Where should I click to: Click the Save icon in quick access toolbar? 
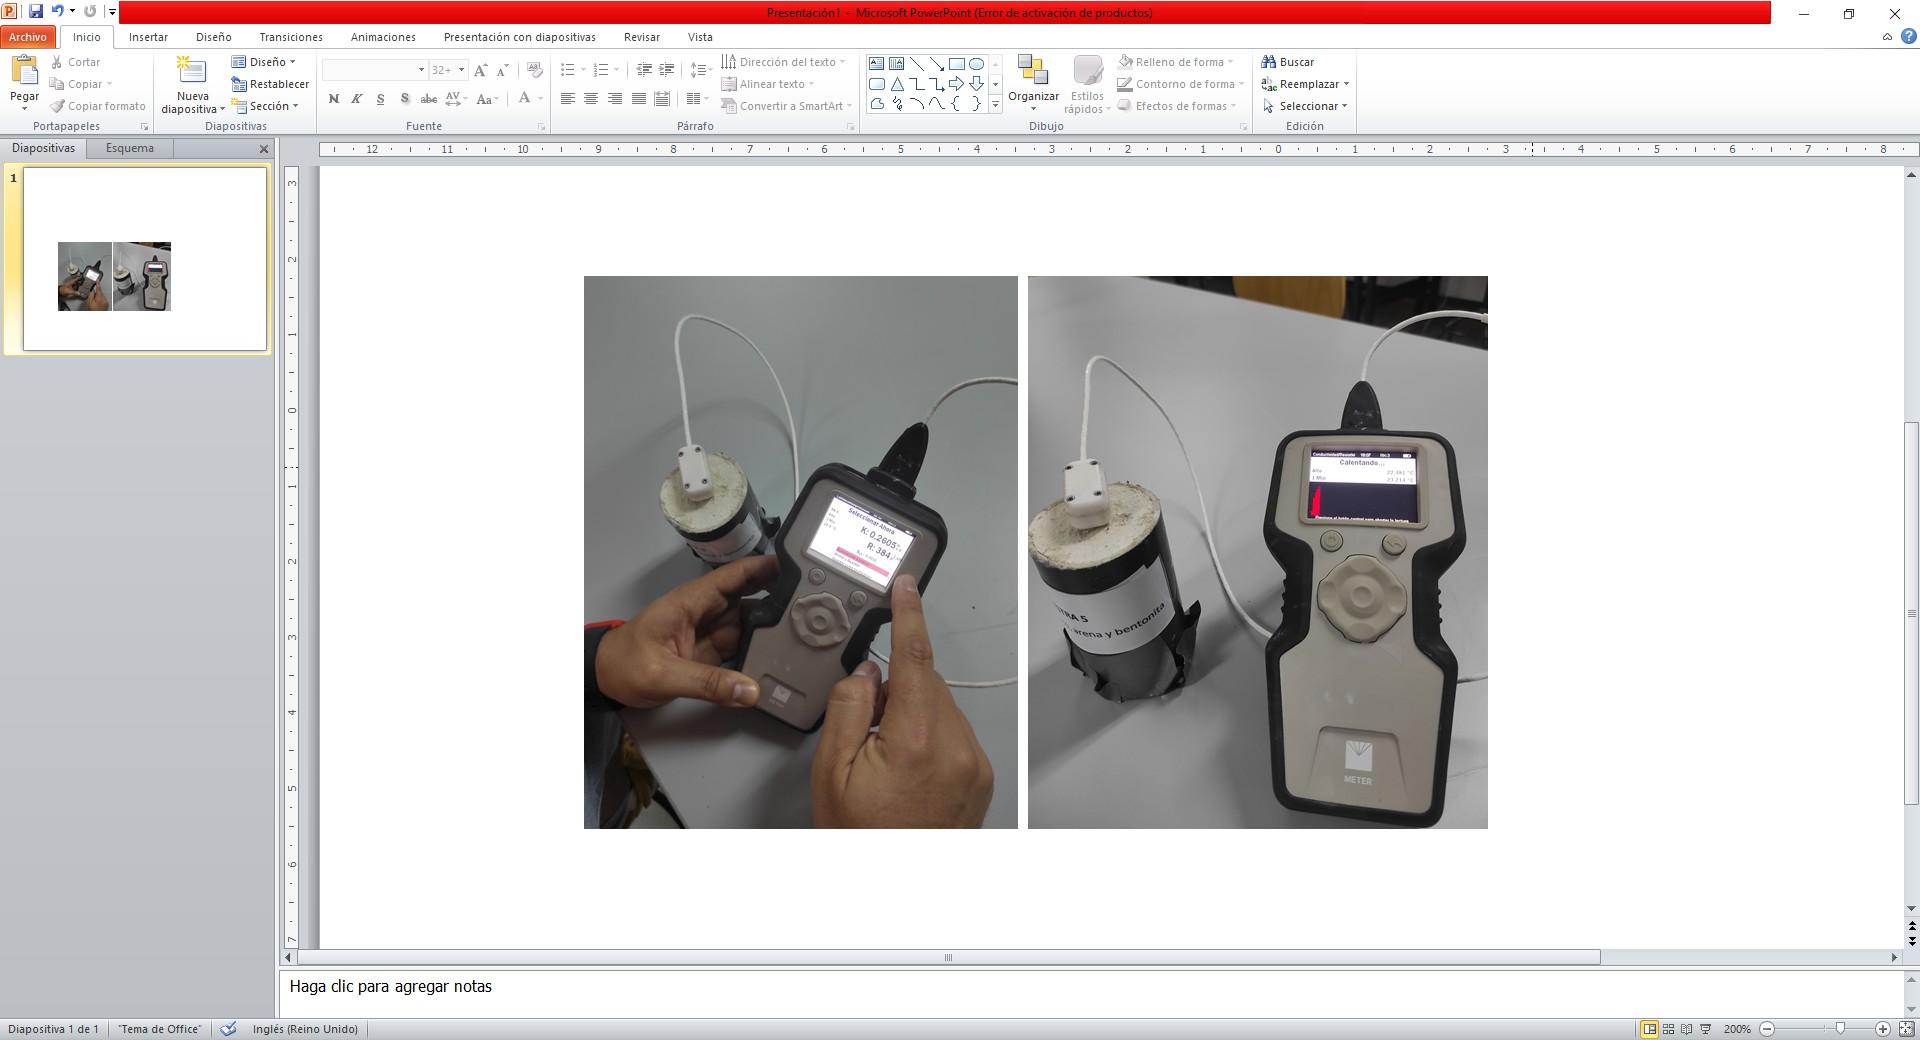[36, 12]
